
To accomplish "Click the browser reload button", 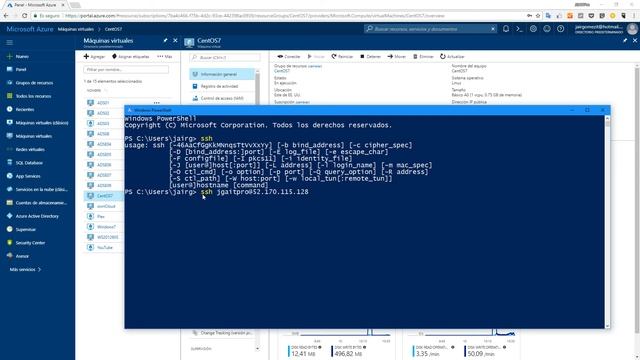I will 24,16.
